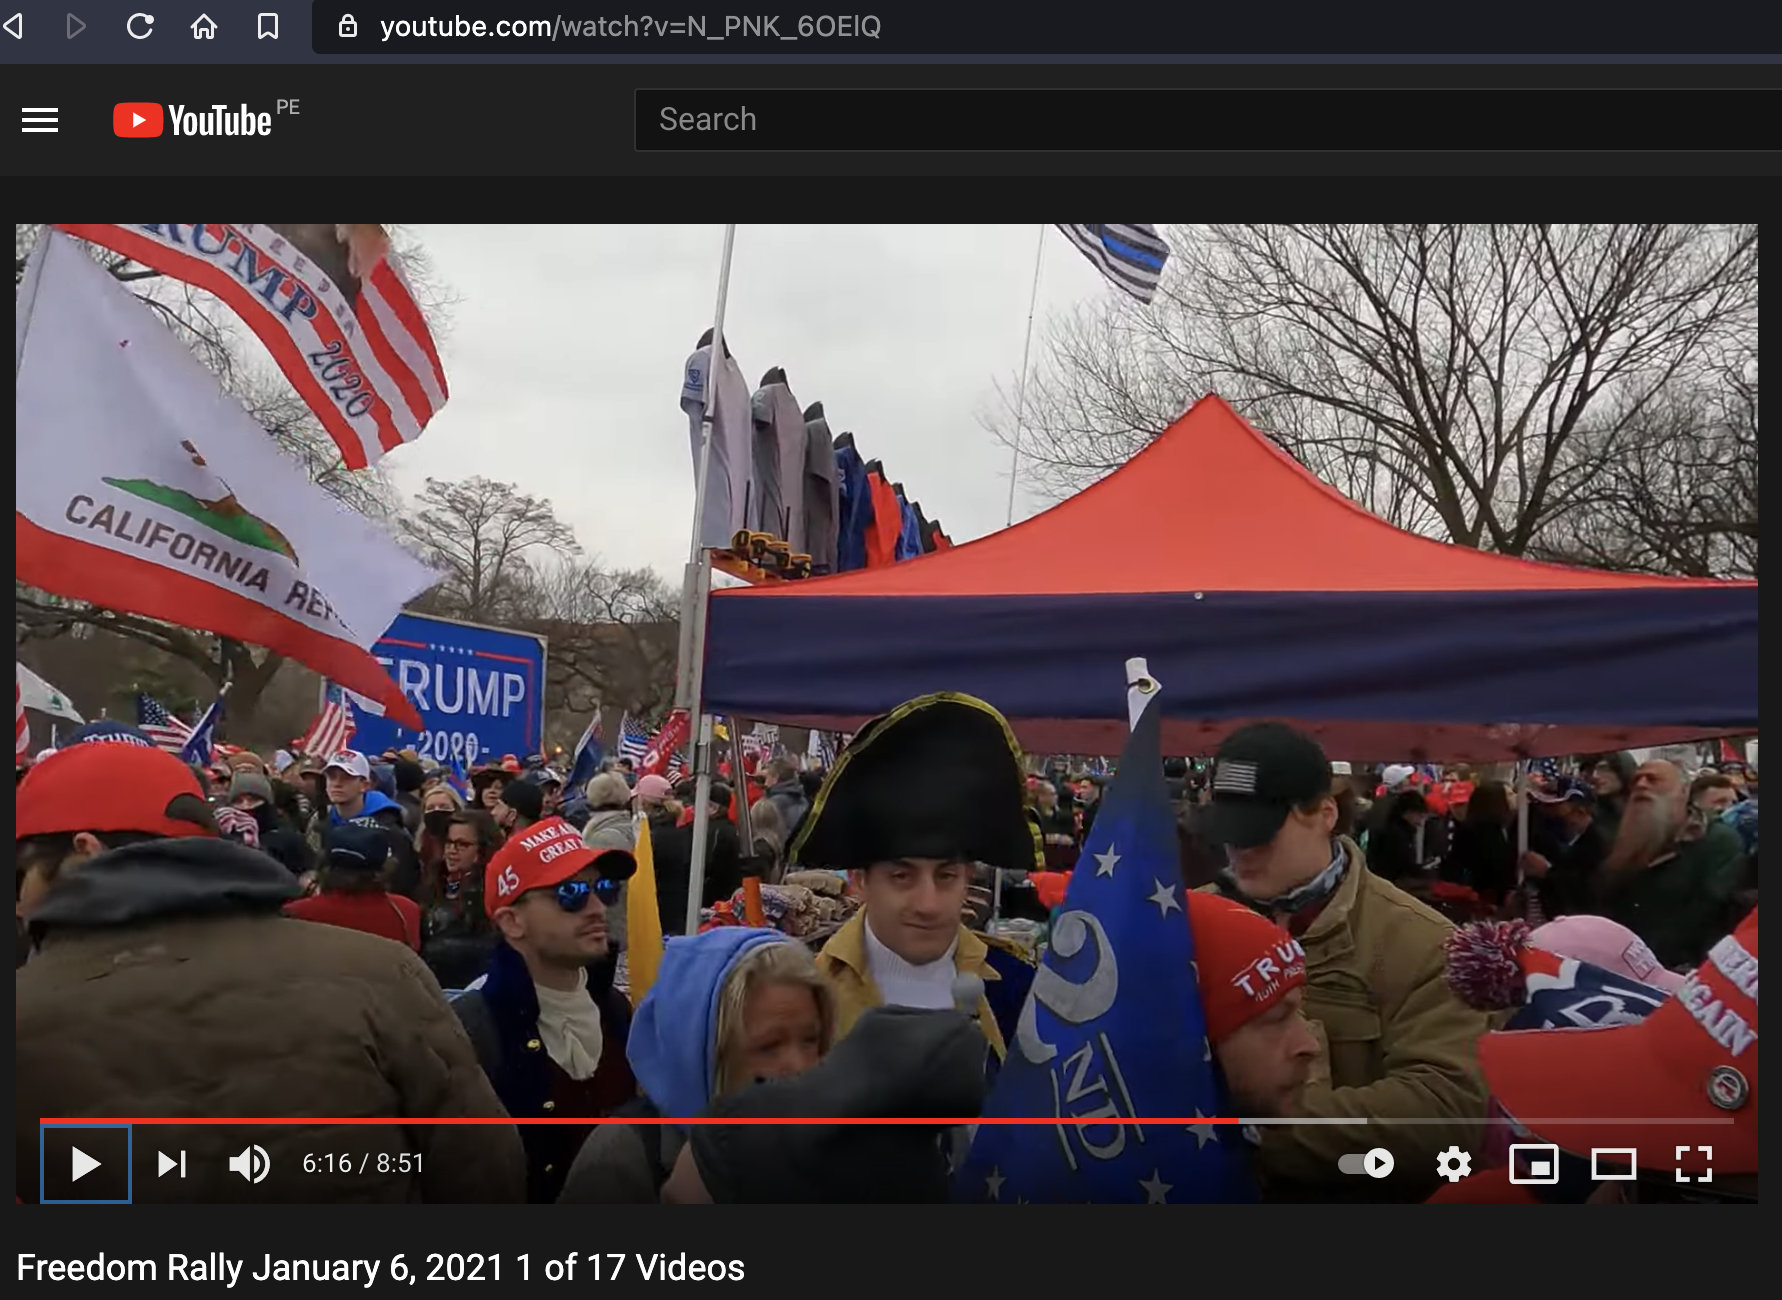Open the browser home page icon
1782x1300 pixels.
[x=204, y=26]
